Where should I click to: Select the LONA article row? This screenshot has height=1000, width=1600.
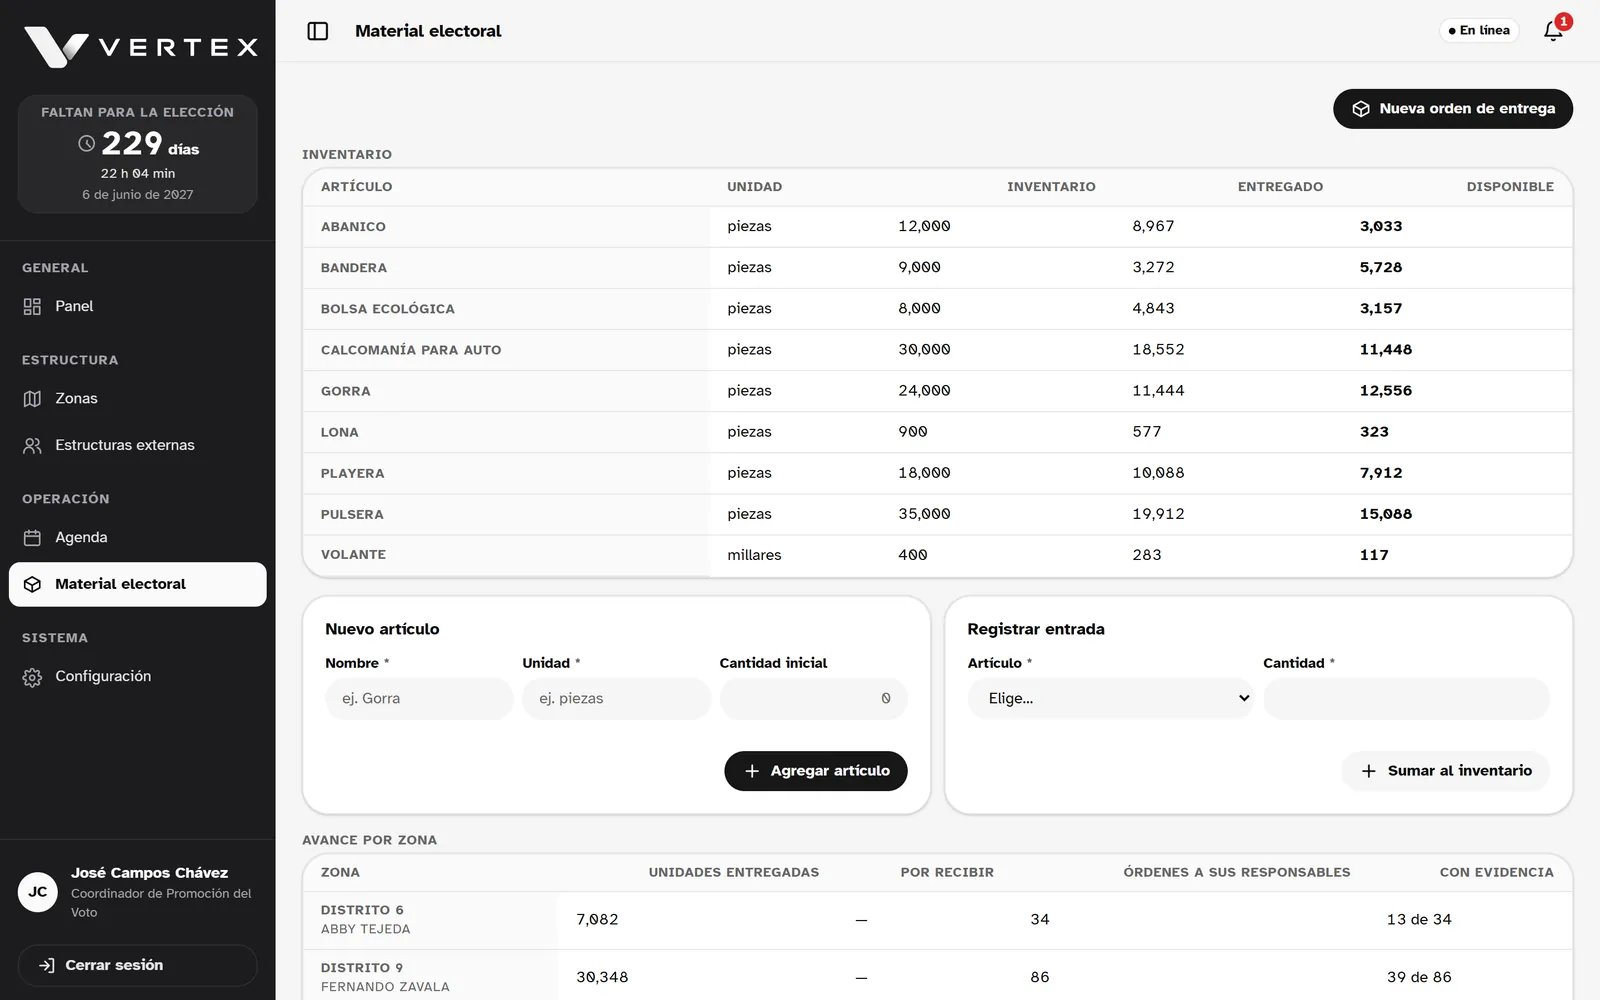[x=937, y=432]
